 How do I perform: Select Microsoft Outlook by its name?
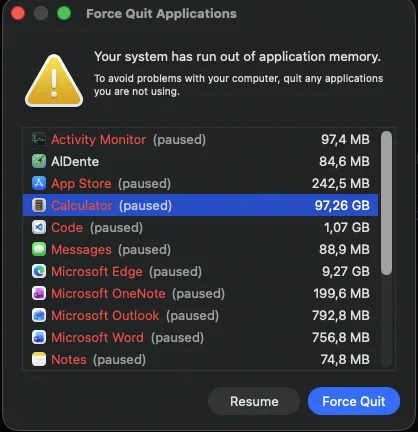coord(105,316)
